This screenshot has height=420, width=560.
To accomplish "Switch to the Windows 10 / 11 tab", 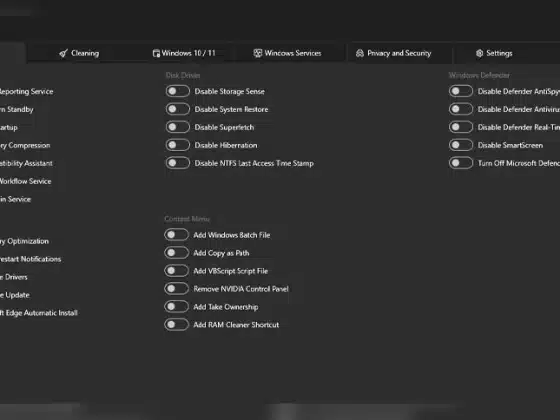I will coord(184,53).
